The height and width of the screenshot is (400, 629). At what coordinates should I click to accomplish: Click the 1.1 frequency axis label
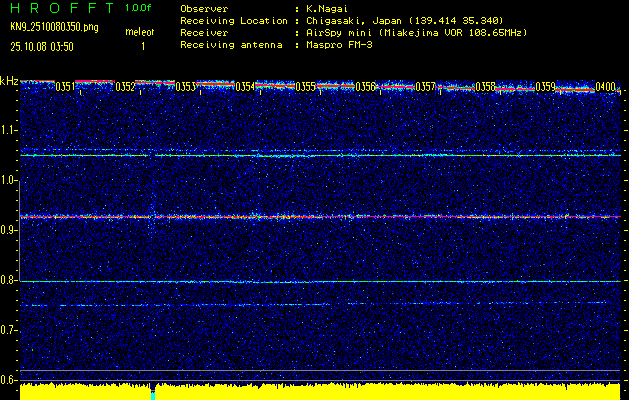tap(9, 130)
